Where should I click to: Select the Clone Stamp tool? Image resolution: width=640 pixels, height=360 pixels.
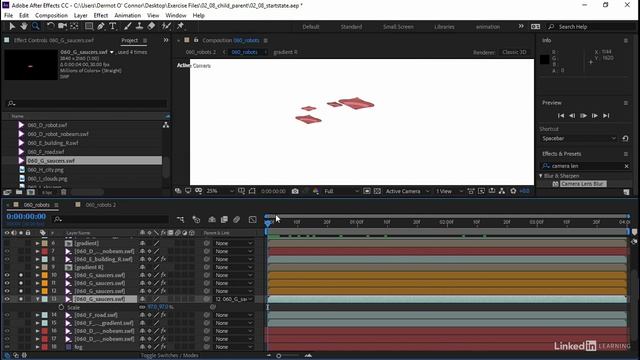139,26
